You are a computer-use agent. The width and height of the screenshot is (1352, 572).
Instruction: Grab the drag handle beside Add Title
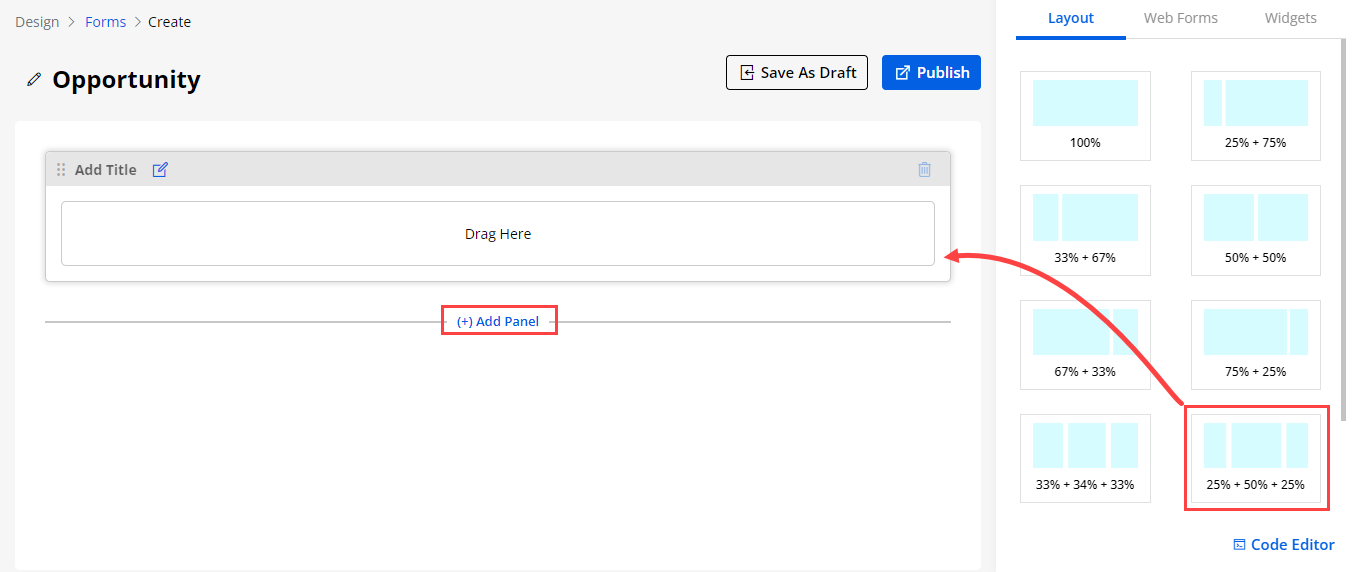pos(61,170)
